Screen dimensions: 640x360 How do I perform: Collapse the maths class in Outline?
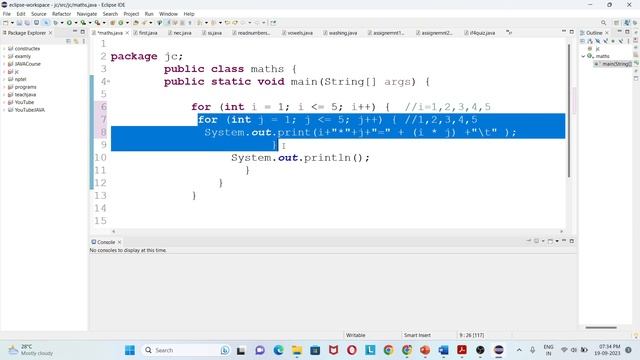(583, 56)
